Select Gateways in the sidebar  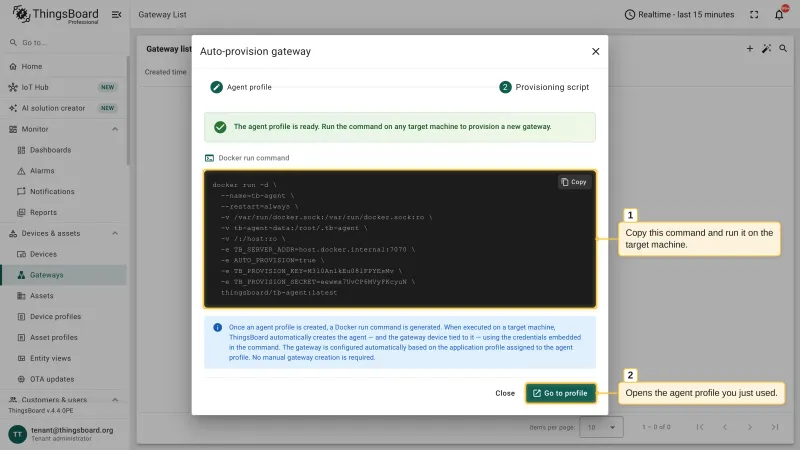(x=64, y=275)
